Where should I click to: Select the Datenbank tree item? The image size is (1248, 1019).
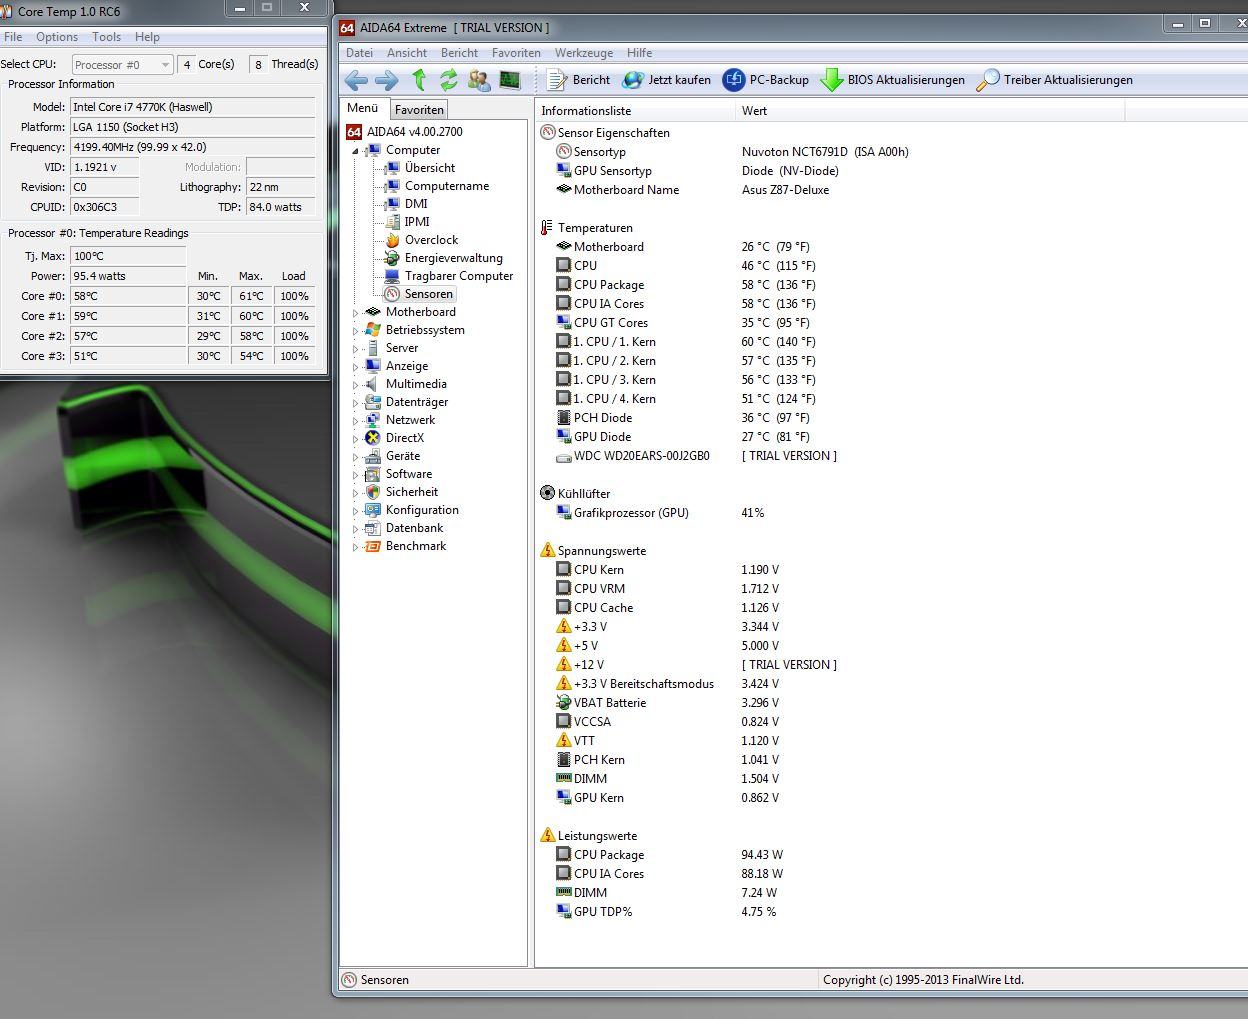coord(414,528)
